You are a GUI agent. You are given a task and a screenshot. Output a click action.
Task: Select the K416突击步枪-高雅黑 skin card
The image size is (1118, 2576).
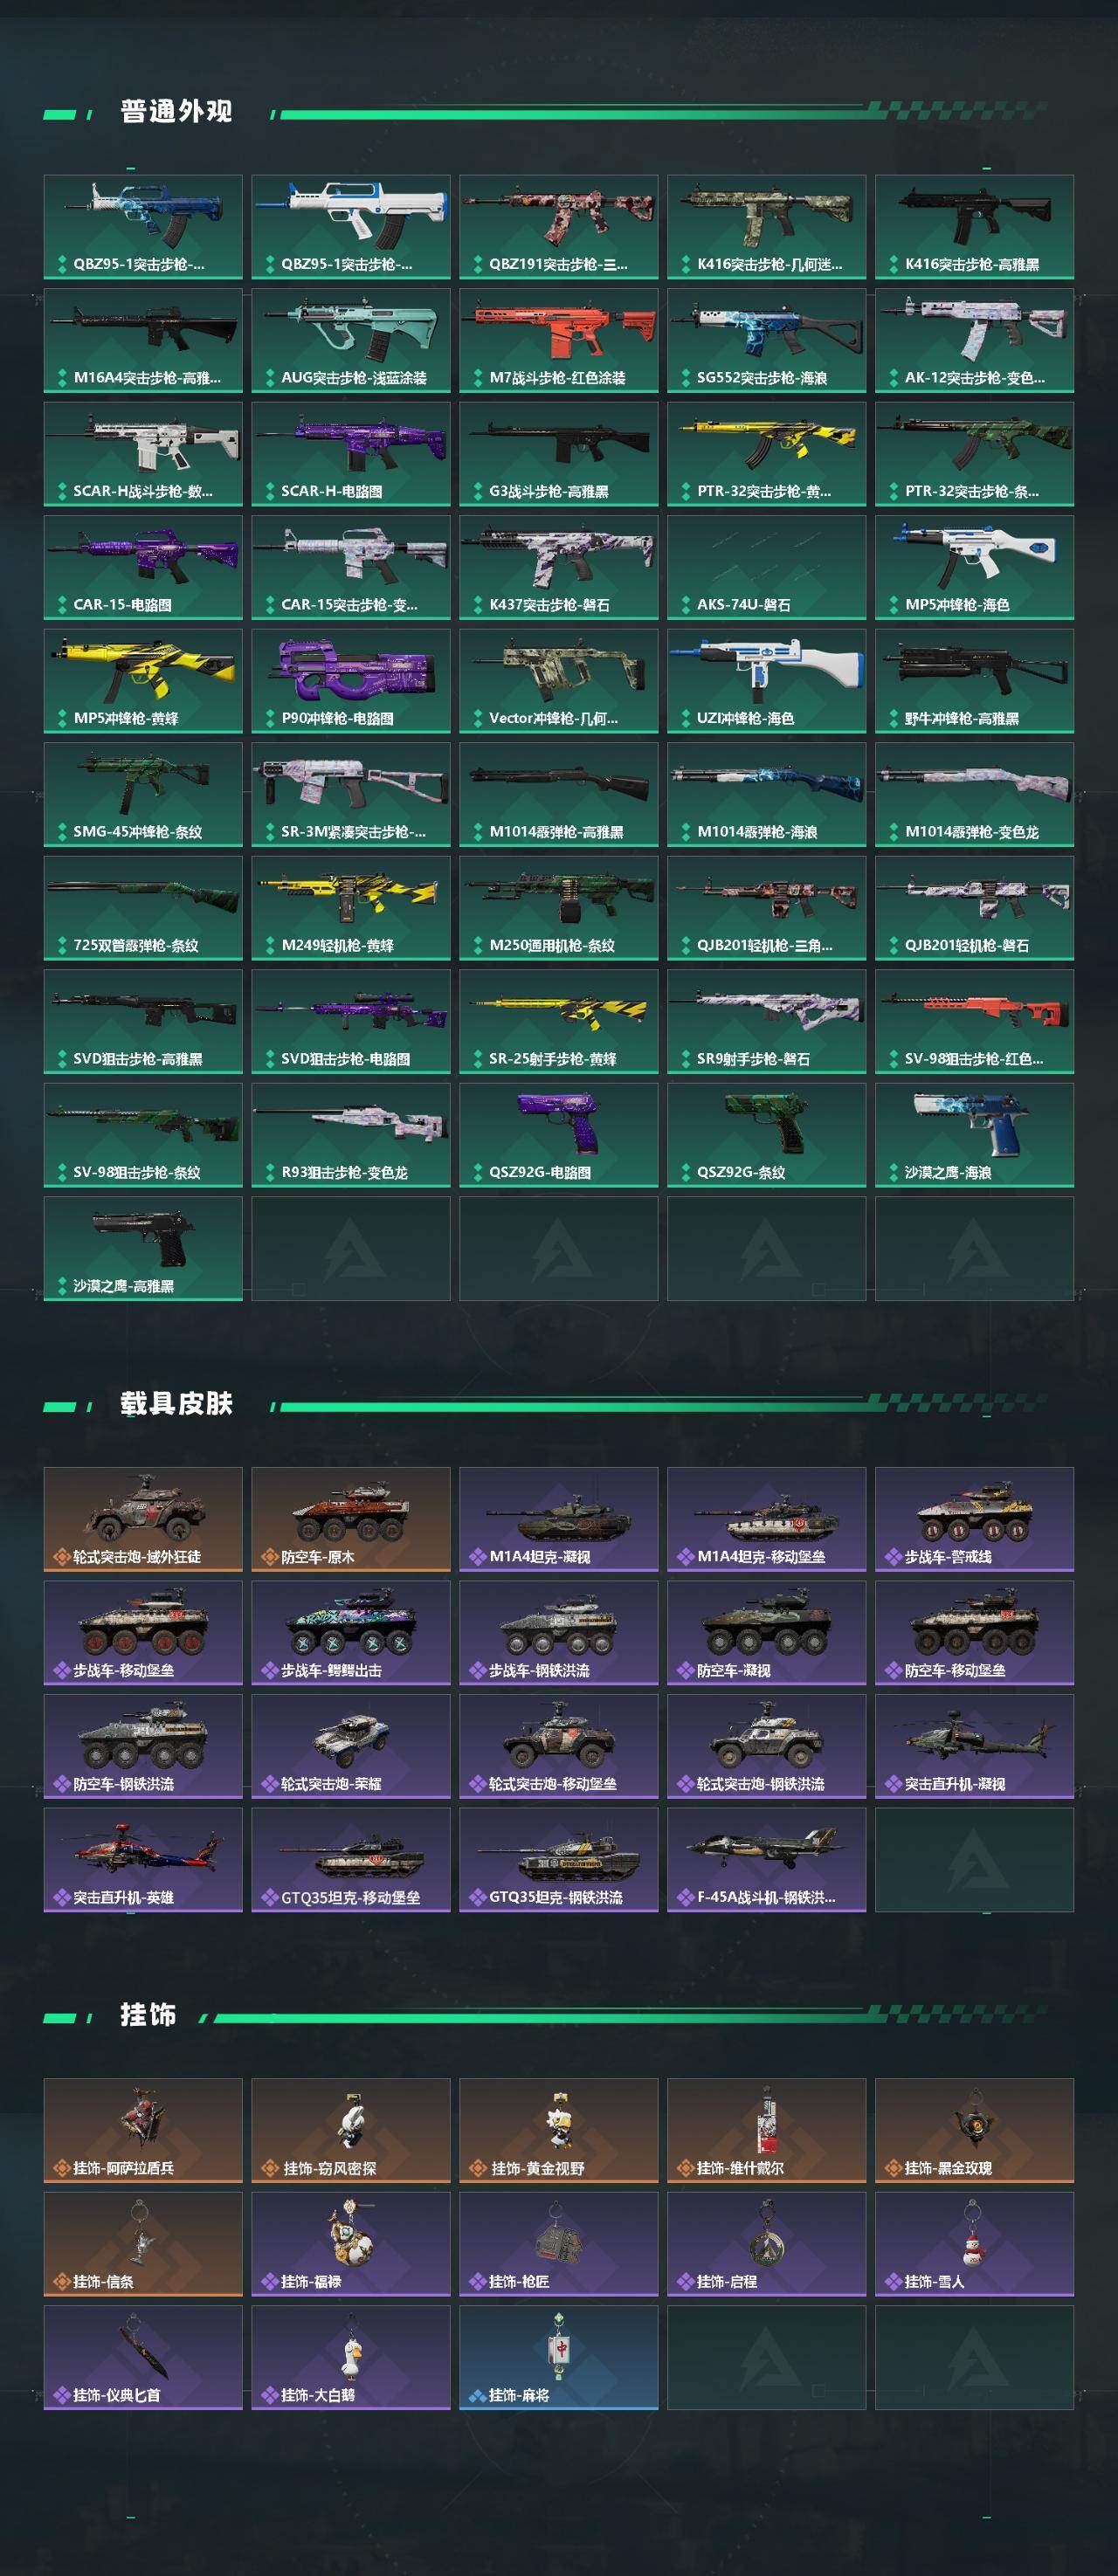tap(974, 227)
